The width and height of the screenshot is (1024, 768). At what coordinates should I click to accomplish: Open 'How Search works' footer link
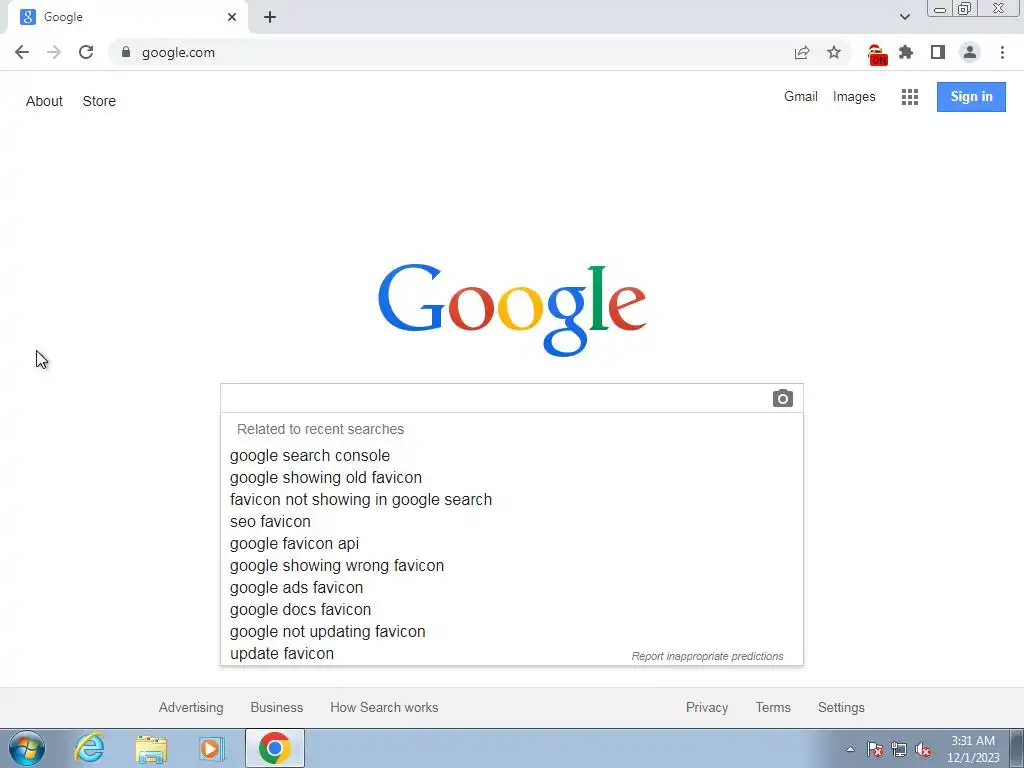[384, 707]
